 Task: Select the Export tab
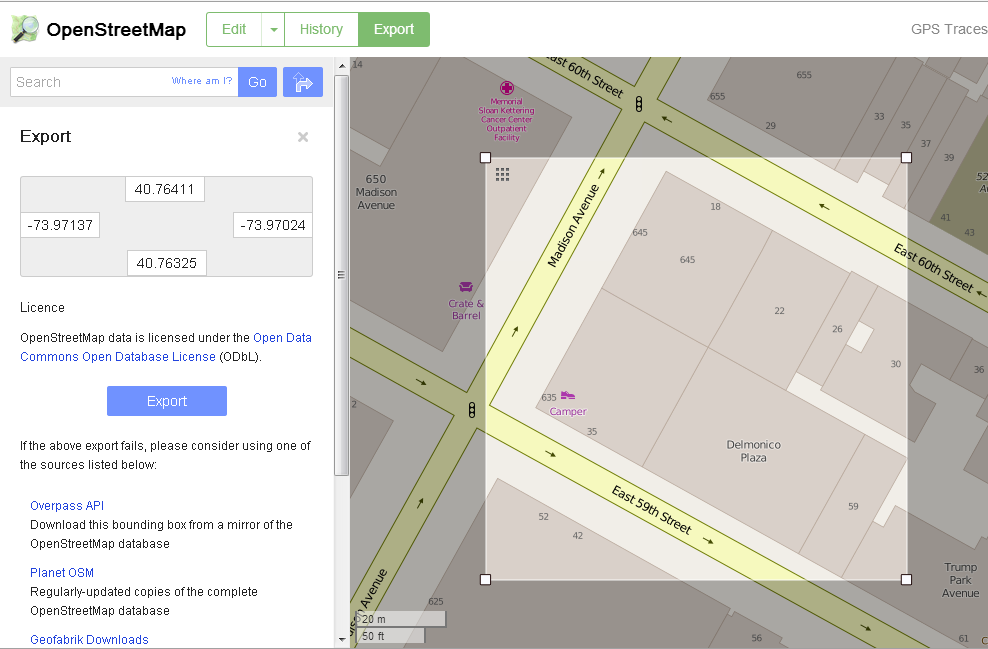click(x=394, y=30)
